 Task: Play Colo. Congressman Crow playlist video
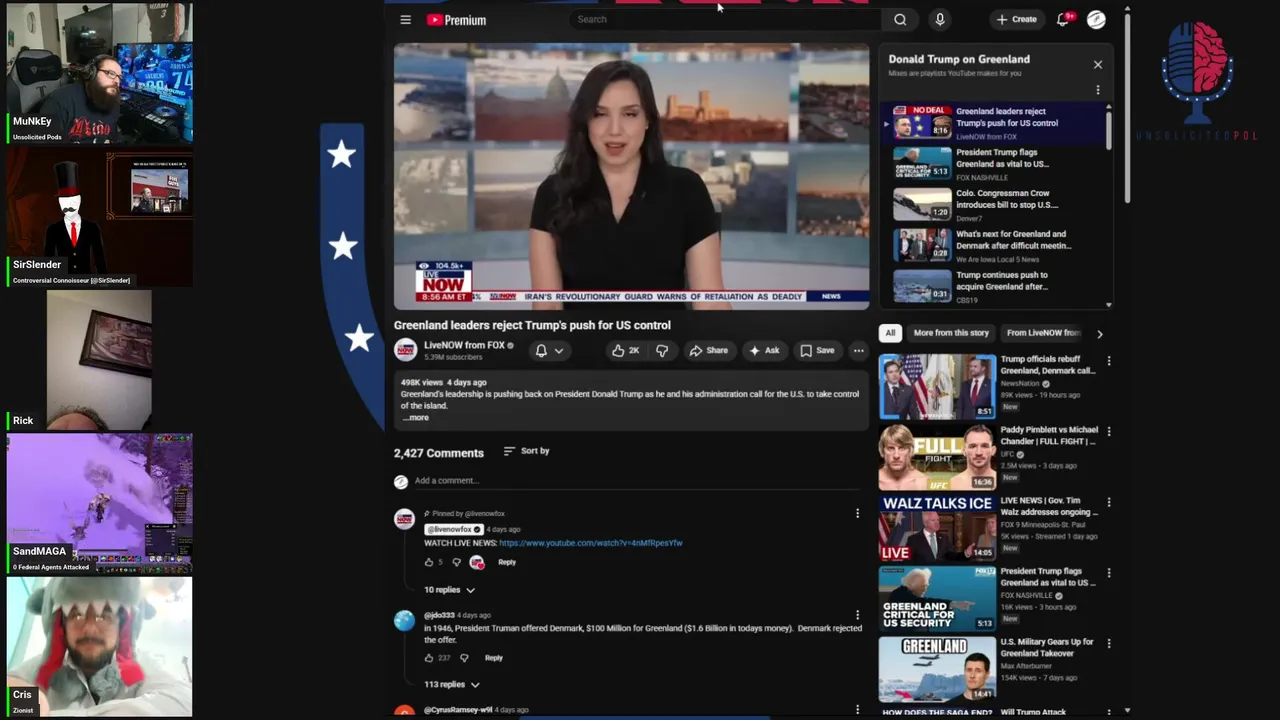[x=995, y=204]
